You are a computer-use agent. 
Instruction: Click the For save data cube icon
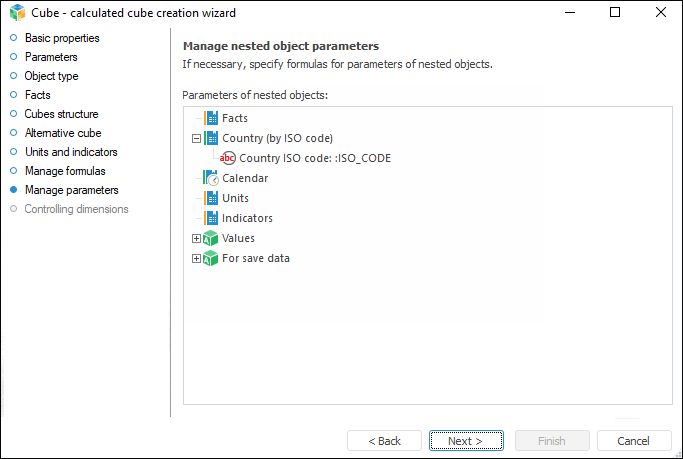coord(211,258)
